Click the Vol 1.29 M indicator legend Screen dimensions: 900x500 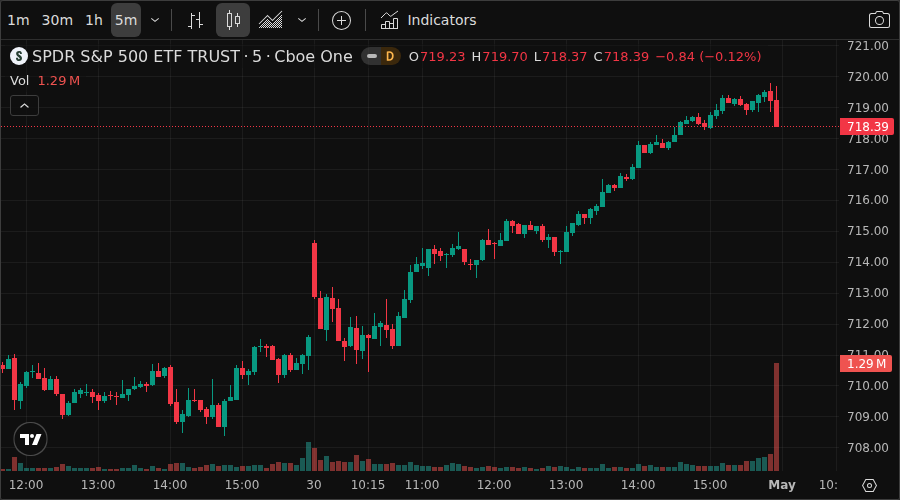click(45, 81)
